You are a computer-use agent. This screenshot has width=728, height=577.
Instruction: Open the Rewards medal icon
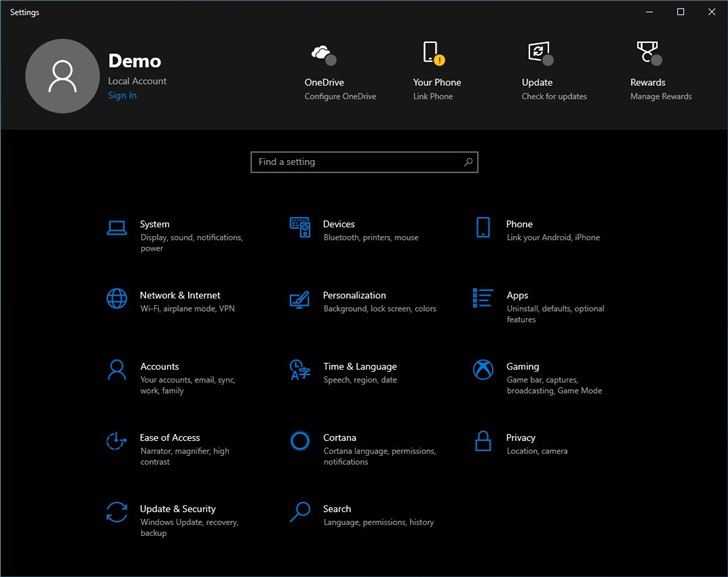pyautogui.click(x=647, y=53)
